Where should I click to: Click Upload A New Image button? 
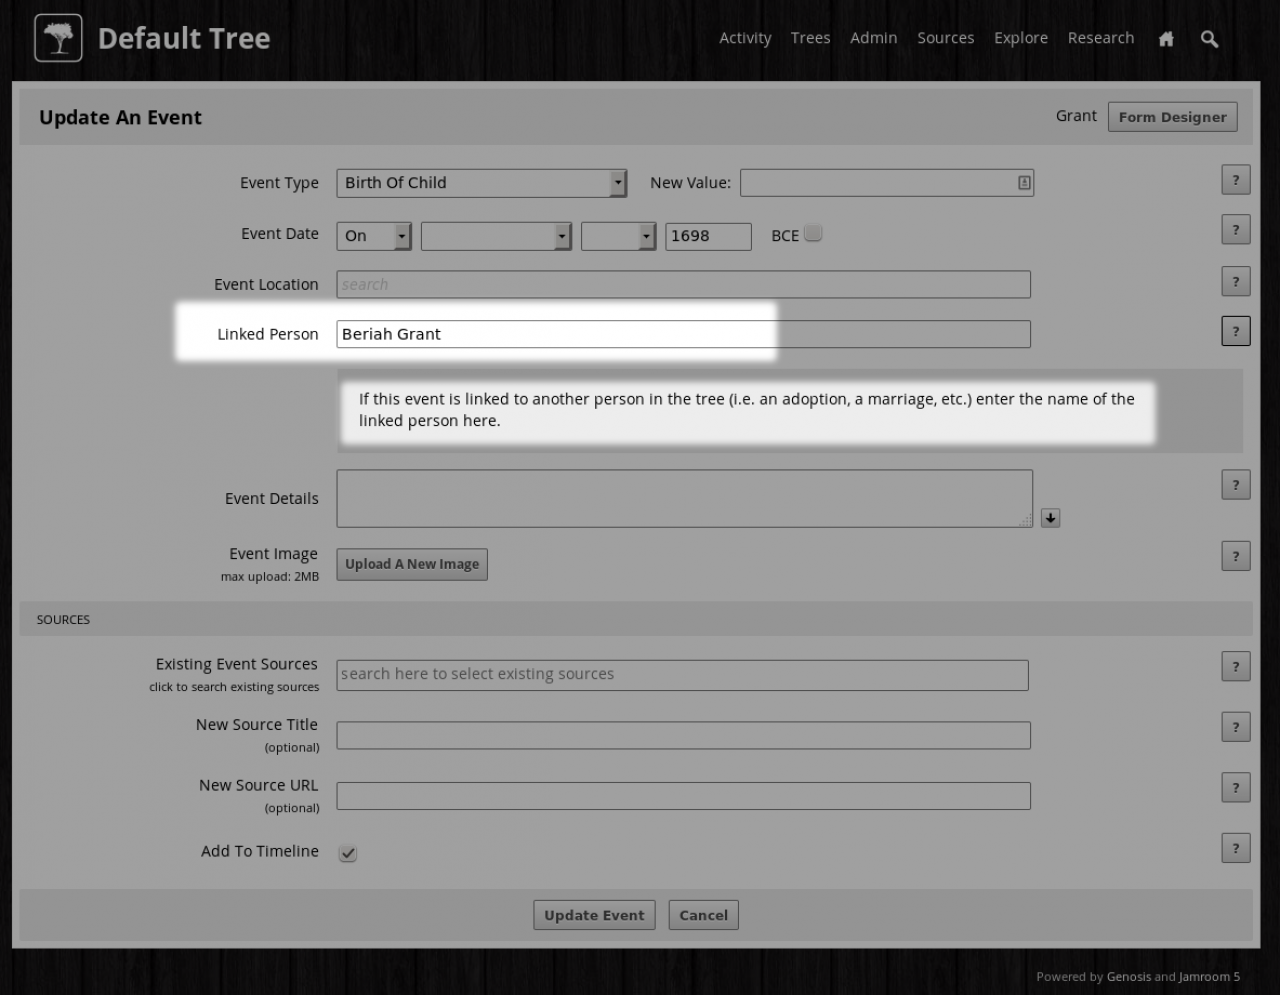coord(412,564)
